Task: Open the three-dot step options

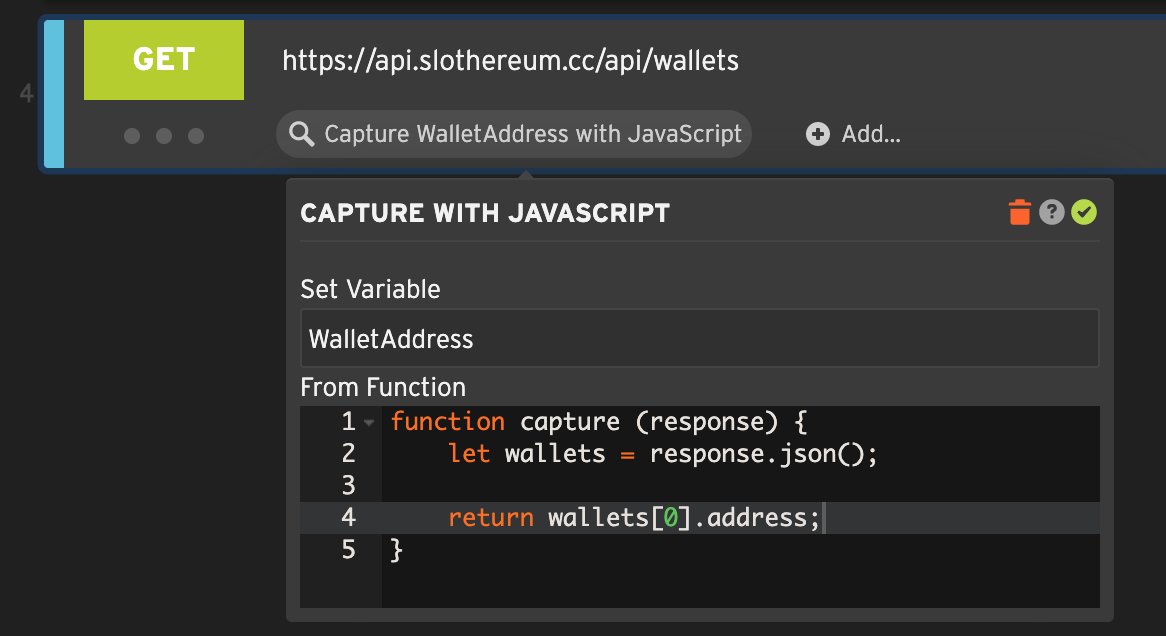Action: (x=164, y=135)
